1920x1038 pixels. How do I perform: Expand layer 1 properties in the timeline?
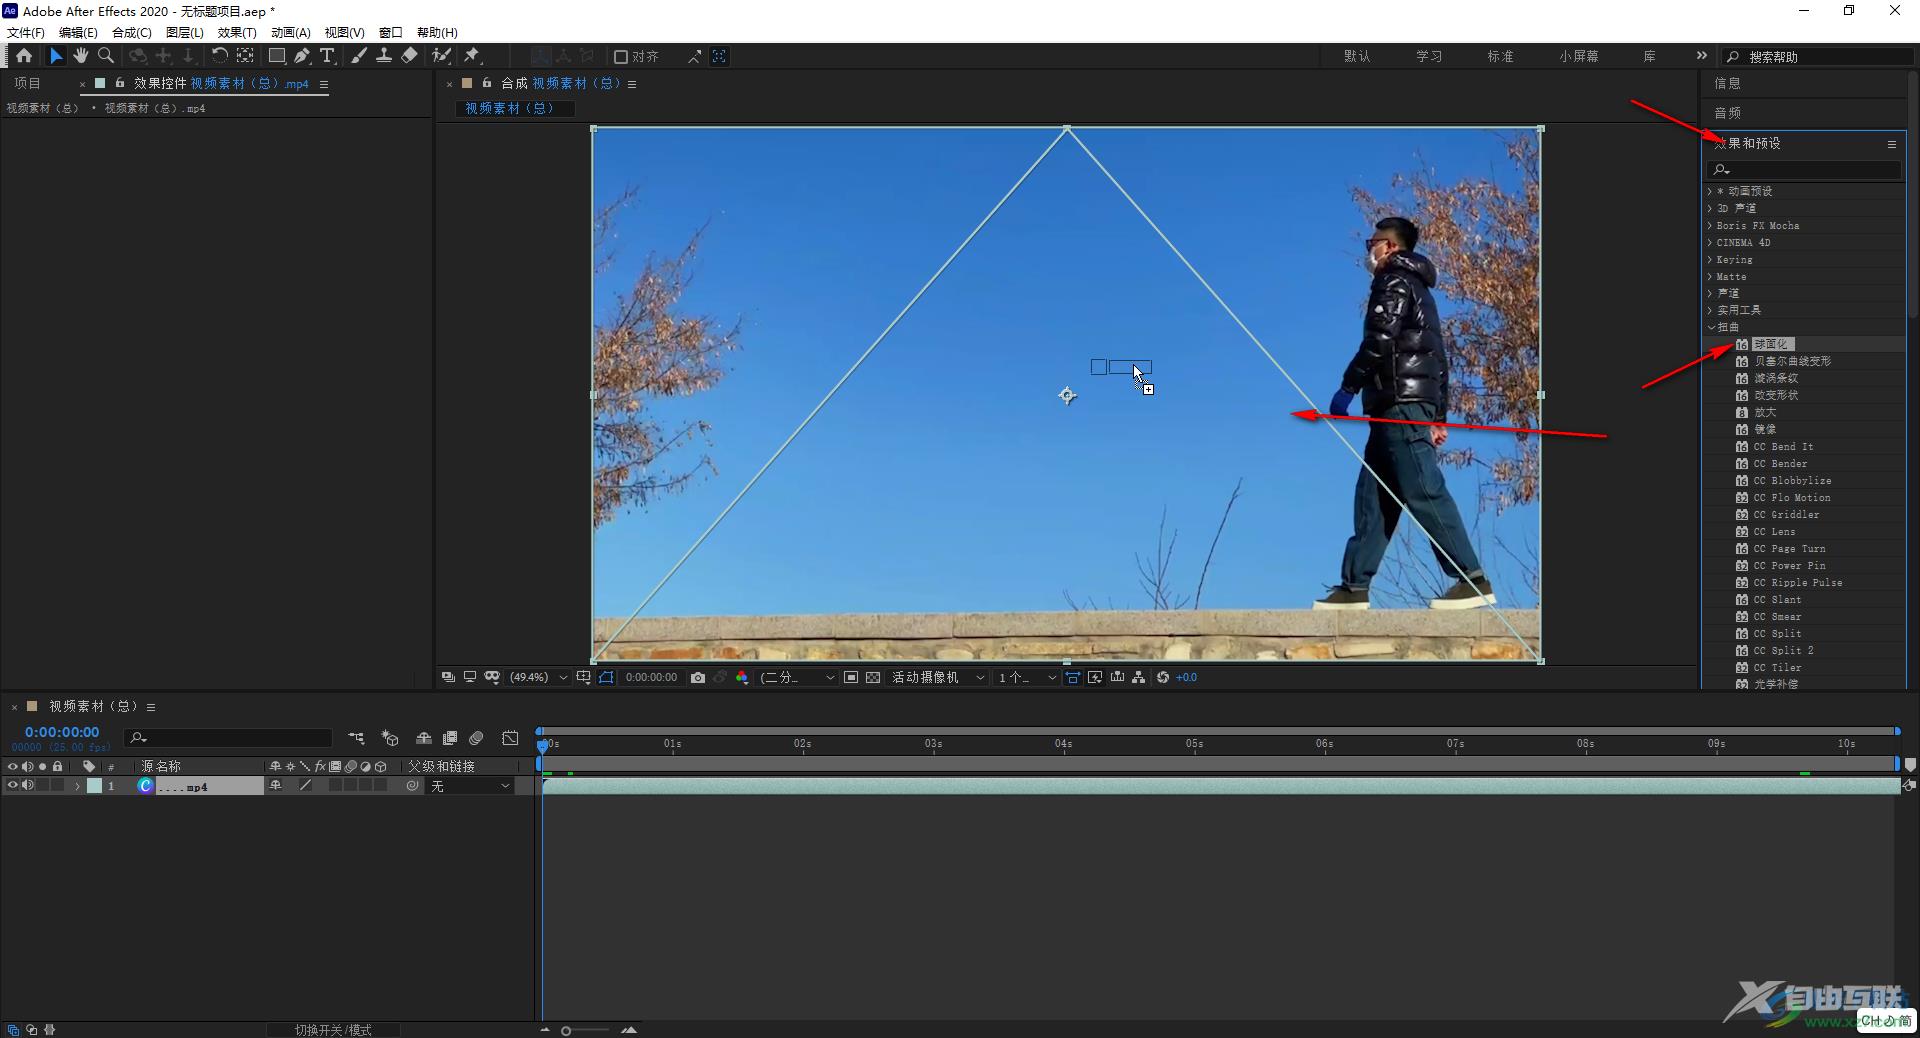coord(77,786)
